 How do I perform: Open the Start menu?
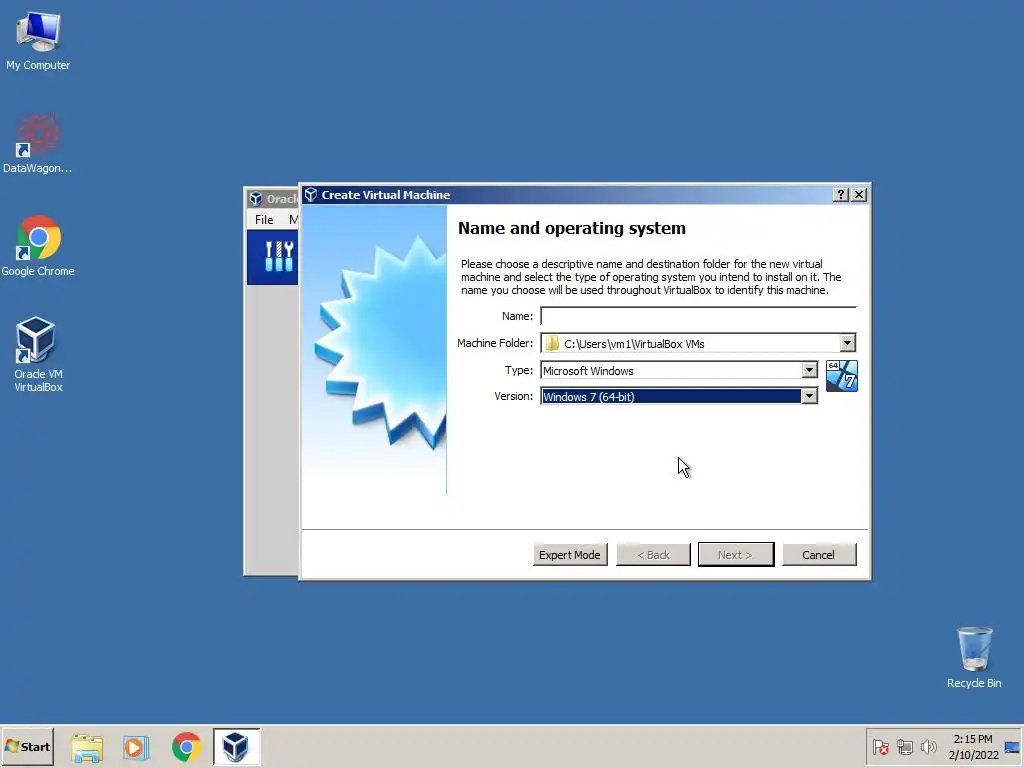pyautogui.click(x=27, y=747)
